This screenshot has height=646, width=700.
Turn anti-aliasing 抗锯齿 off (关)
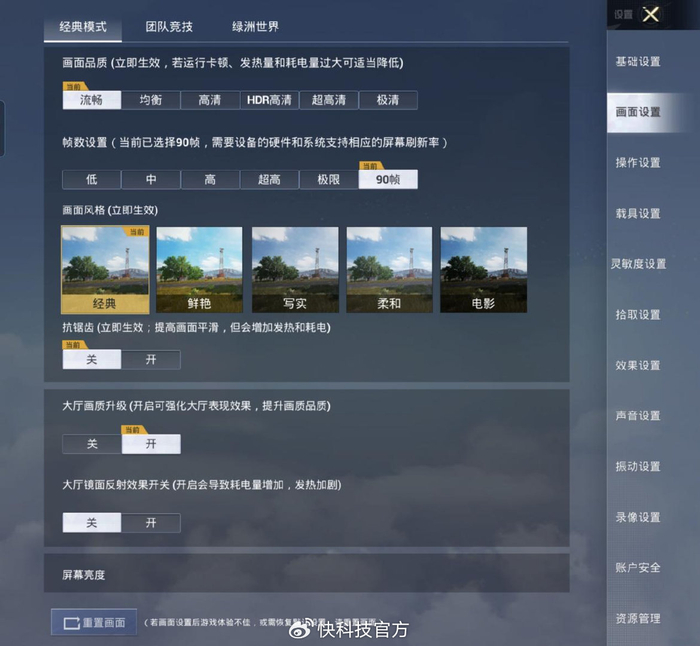[x=92, y=359]
